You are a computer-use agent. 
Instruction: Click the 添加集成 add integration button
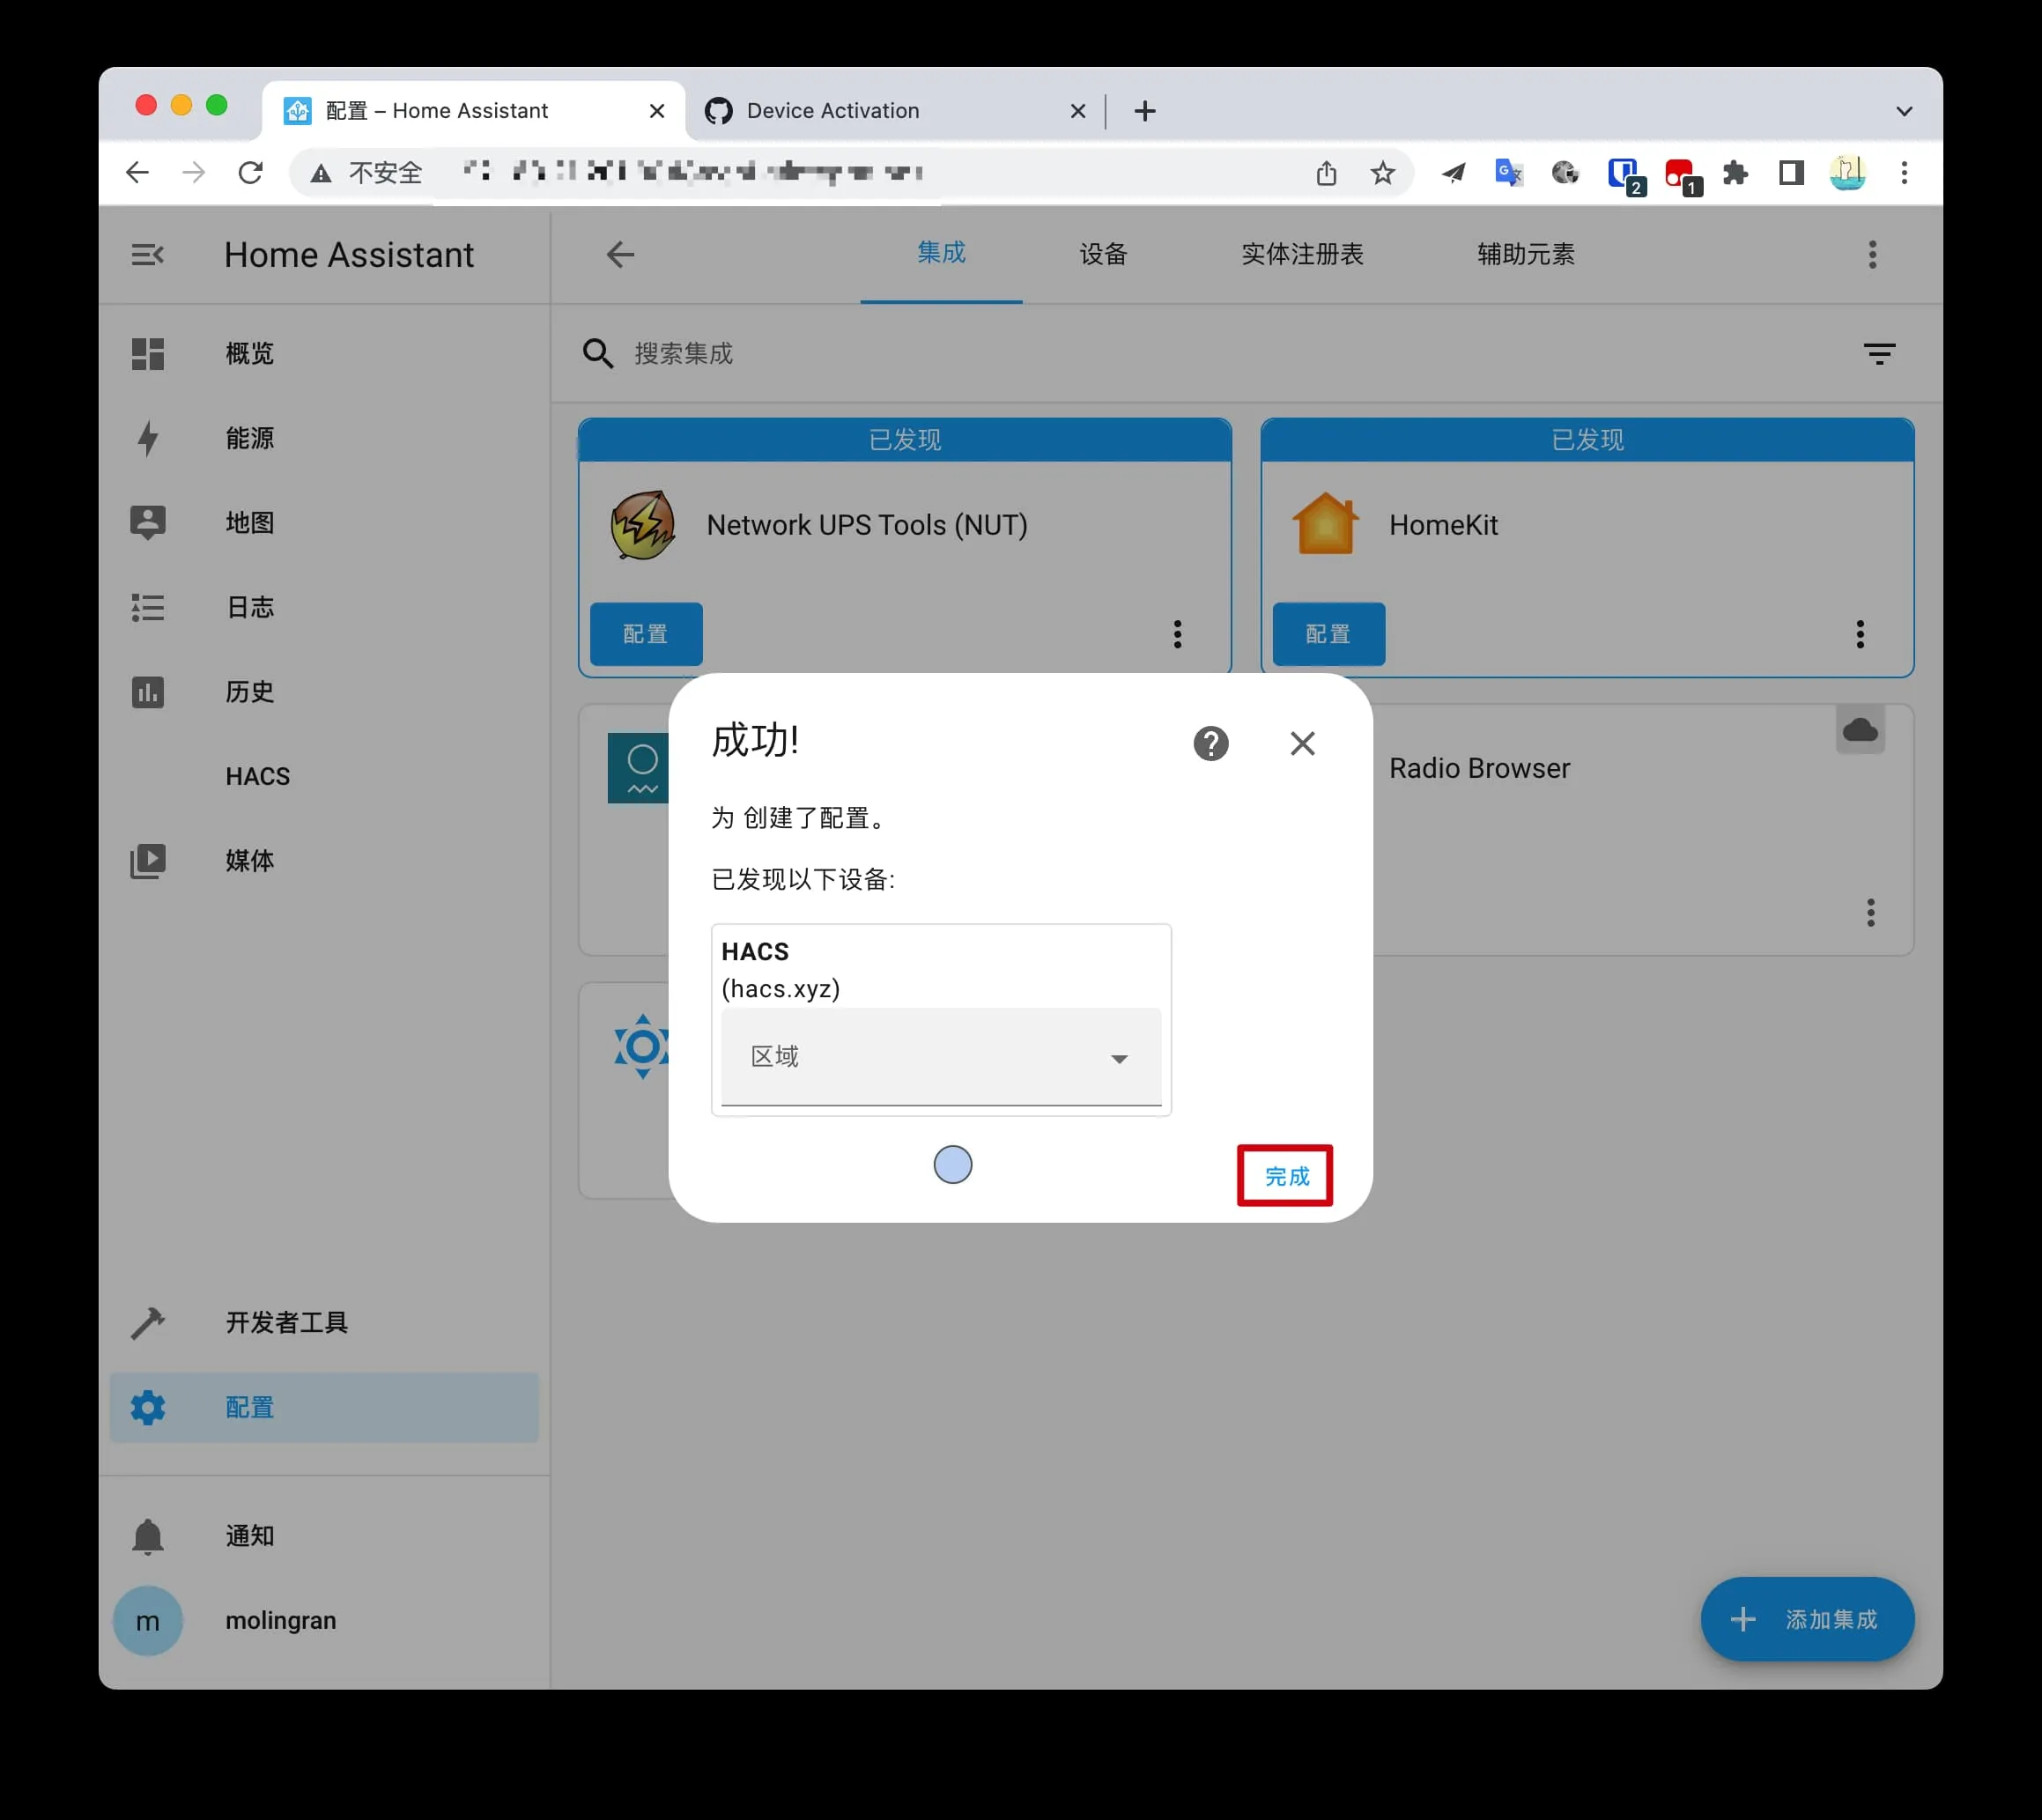(1807, 1619)
